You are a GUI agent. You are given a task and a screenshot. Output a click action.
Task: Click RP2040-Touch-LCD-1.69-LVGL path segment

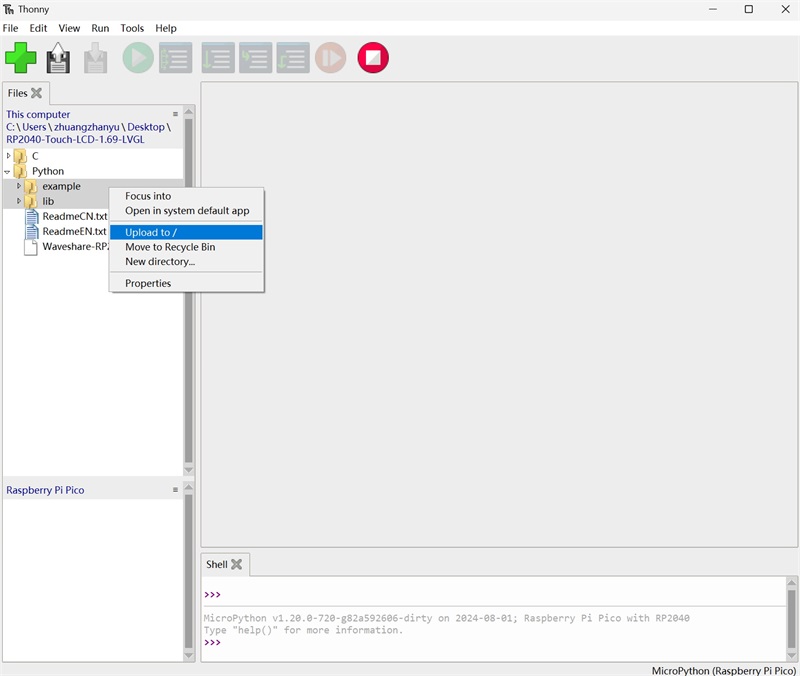coord(75,139)
